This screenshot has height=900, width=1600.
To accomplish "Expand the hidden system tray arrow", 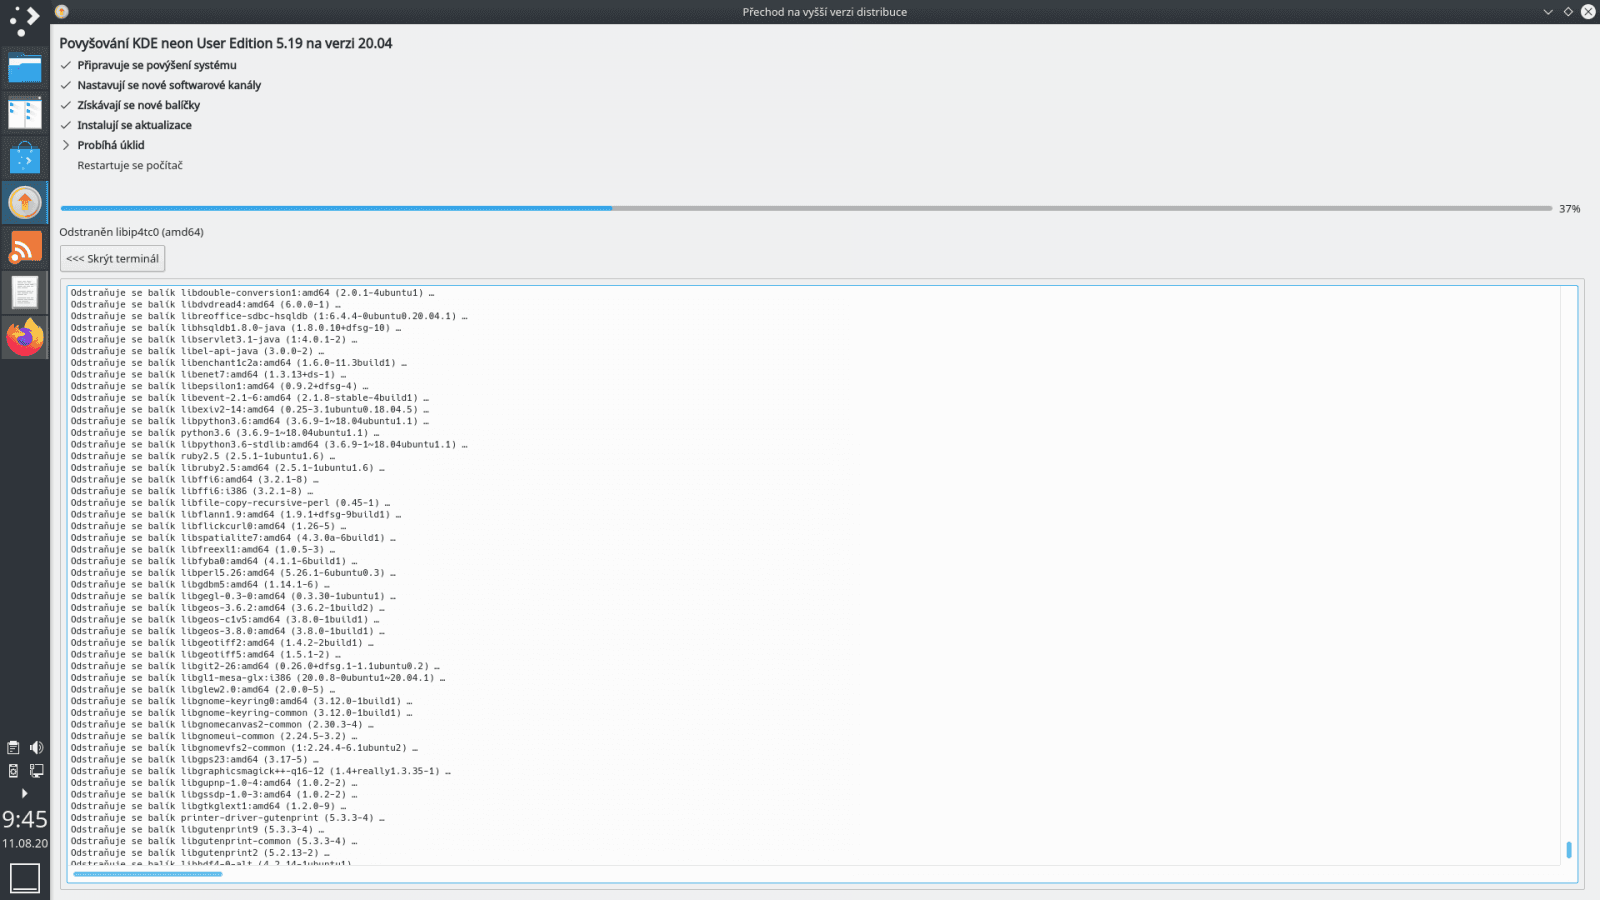I will 25,793.
